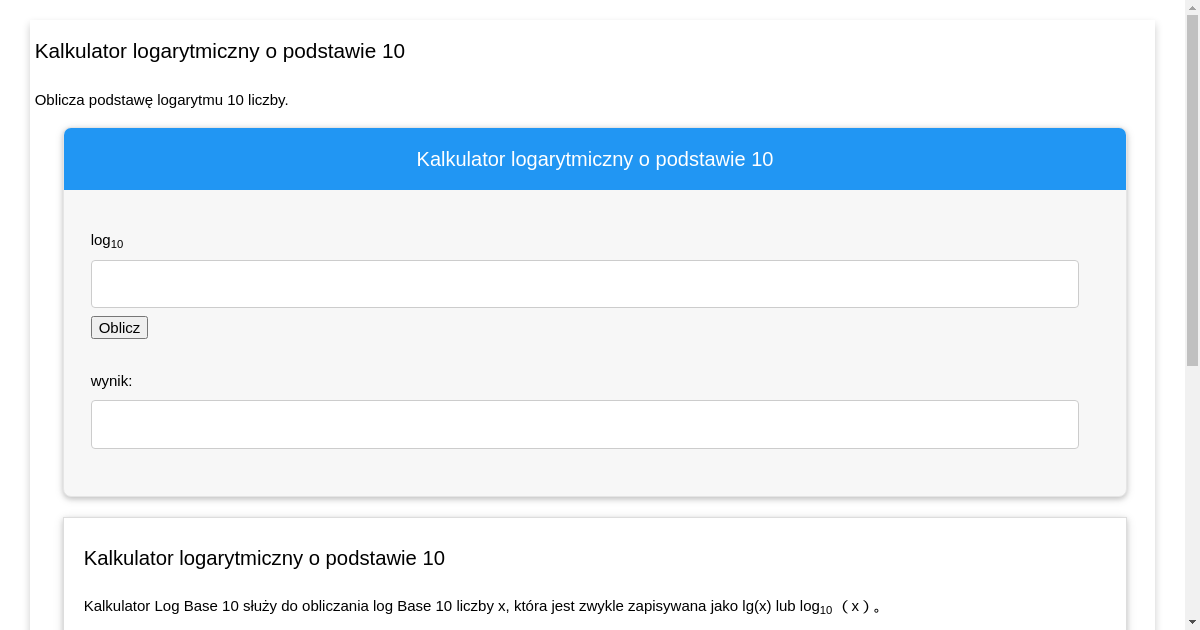
Task: Click the main page title heading
Action: (219, 51)
